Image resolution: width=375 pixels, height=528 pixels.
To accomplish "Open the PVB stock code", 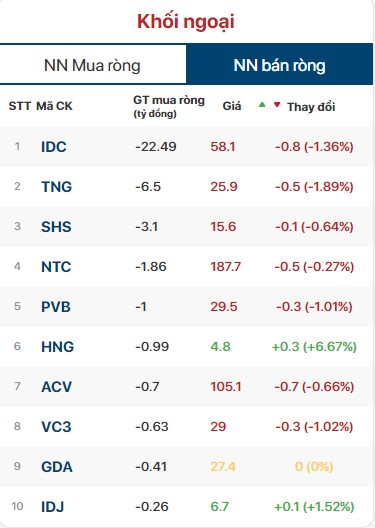I will (x=56, y=307).
